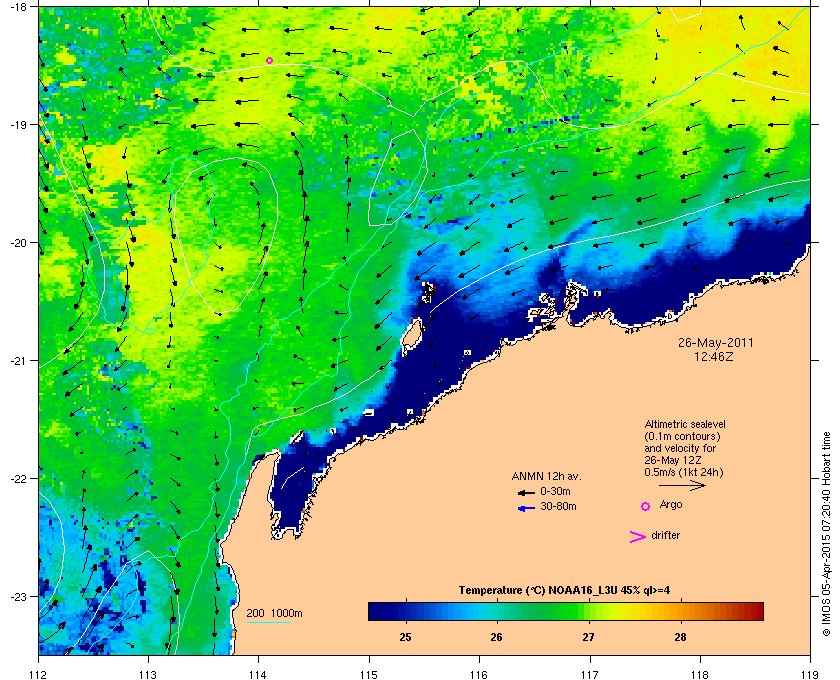This screenshot has height=680, width=840.
Task: Click the magenta drifter legend symbol
Action: click(x=638, y=537)
